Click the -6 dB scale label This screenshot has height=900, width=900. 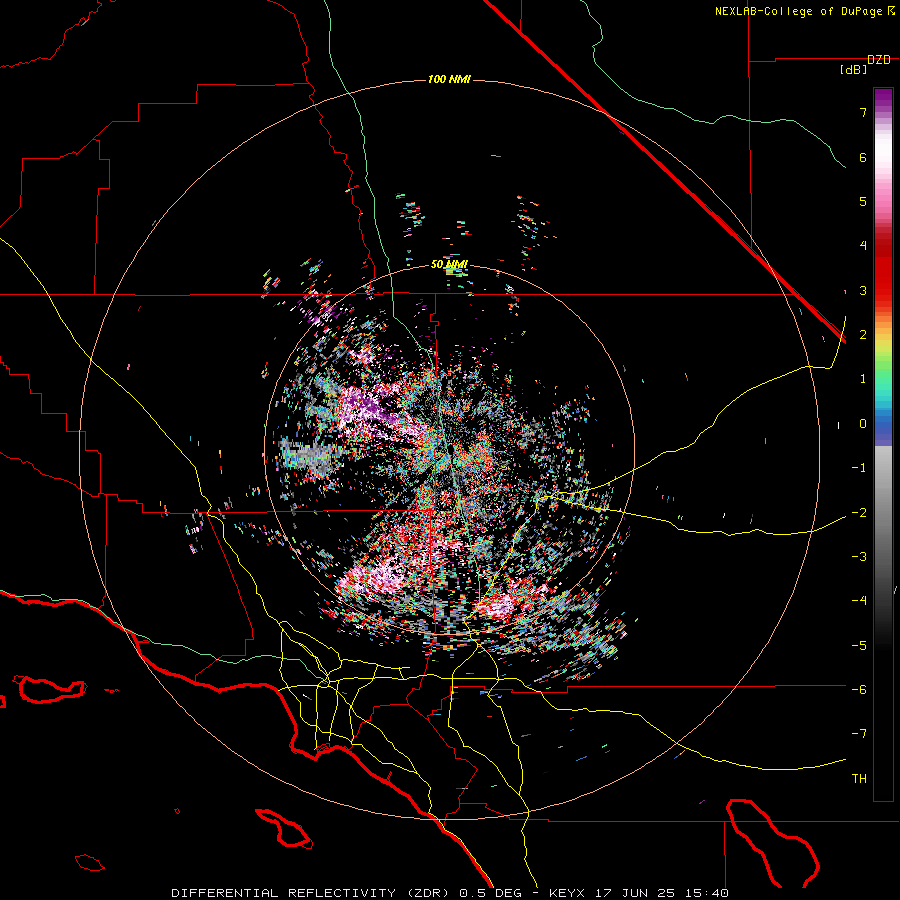tap(859, 690)
